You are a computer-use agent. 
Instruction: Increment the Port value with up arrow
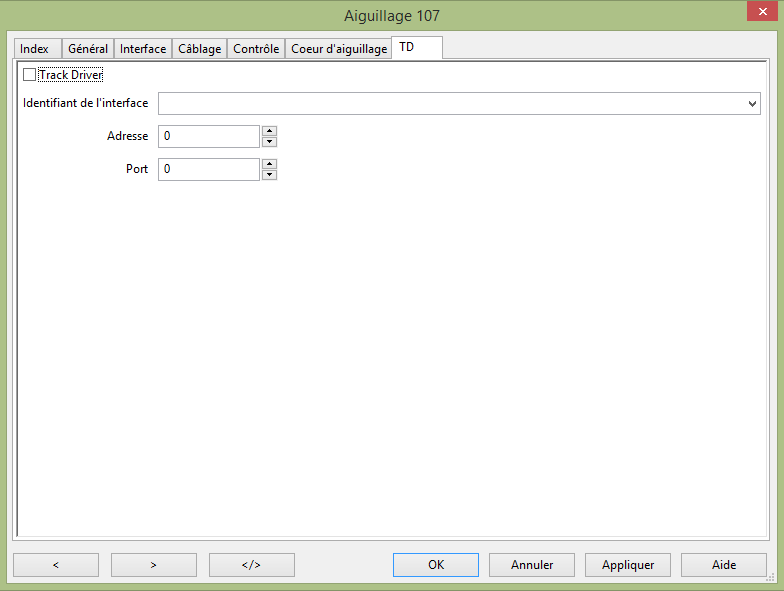point(269,164)
